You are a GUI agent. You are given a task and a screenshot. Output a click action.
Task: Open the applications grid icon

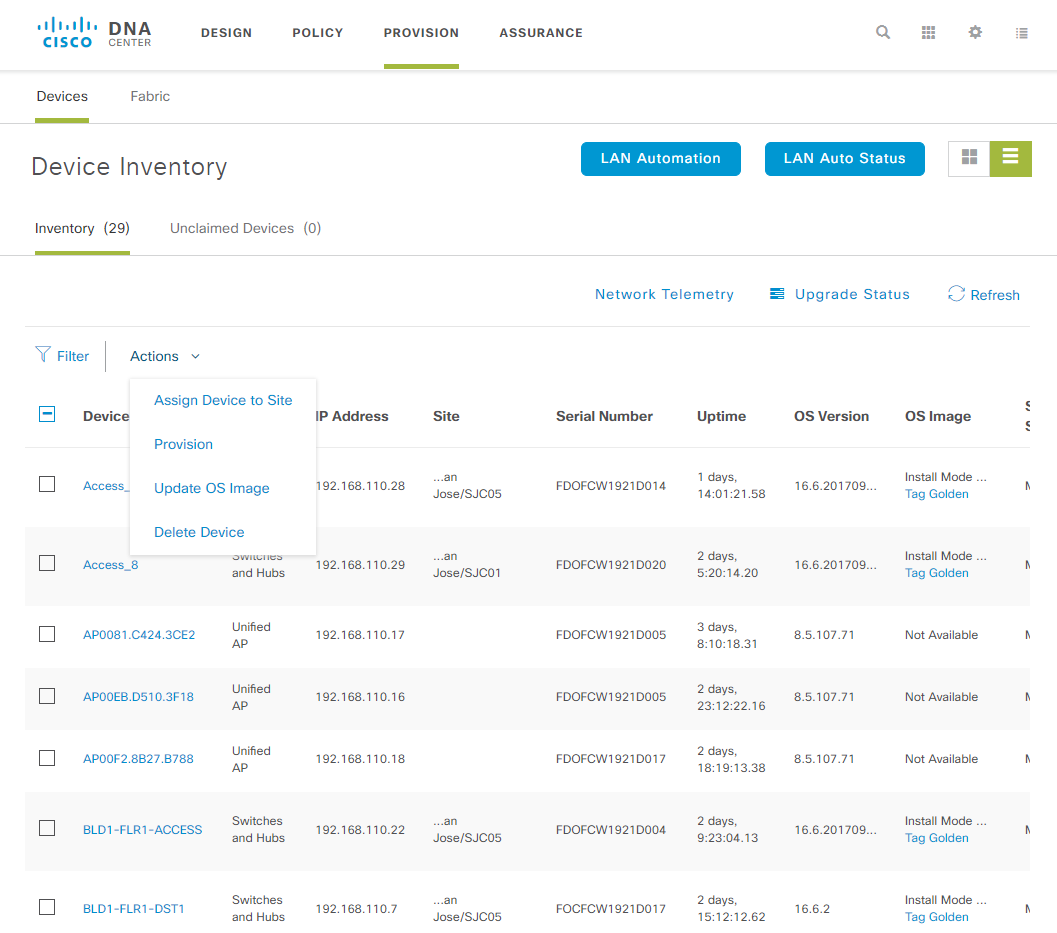(928, 32)
